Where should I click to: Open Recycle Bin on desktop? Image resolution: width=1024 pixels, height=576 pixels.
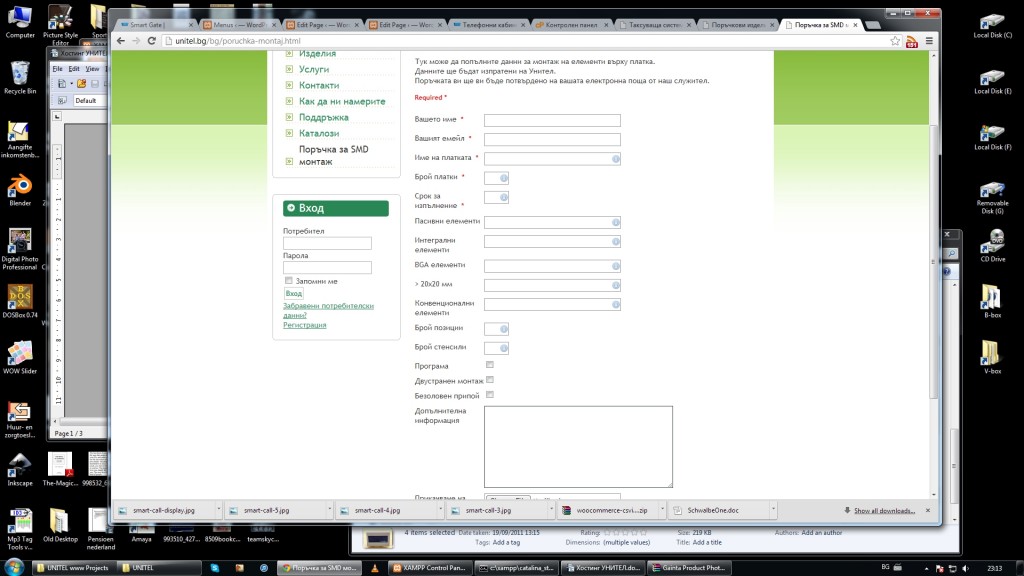[x=20, y=78]
